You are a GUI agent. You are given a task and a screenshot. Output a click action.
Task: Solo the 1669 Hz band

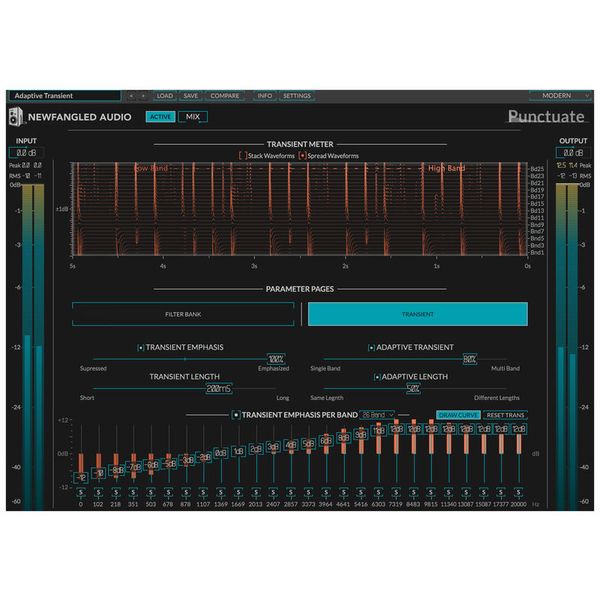(x=238, y=492)
